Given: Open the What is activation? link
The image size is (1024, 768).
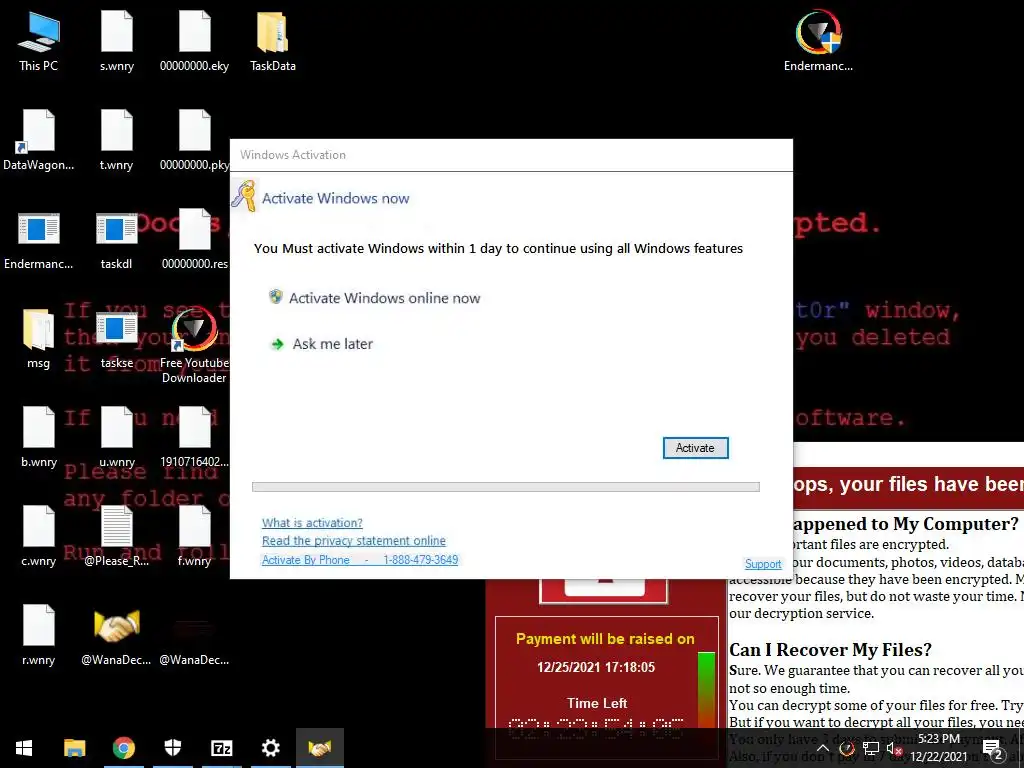Looking at the screenshot, I should (312, 522).
